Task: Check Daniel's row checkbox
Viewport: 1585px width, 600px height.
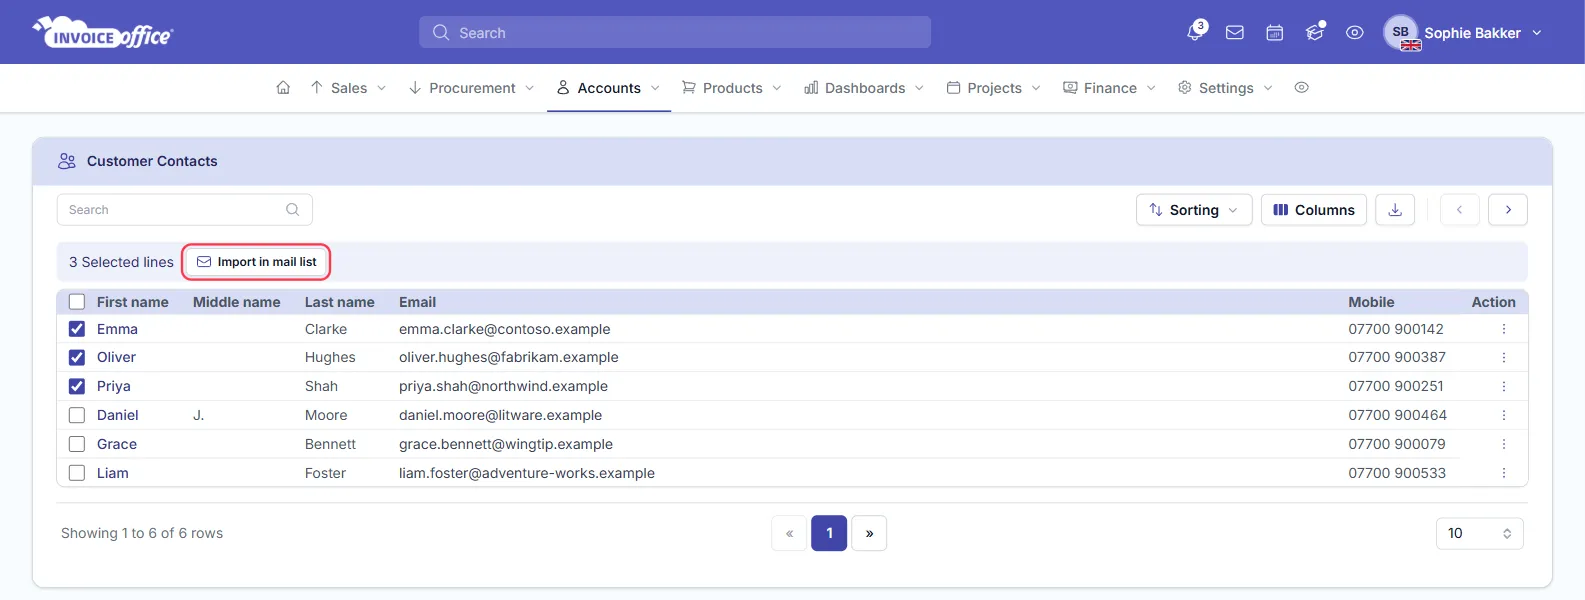Action: click(x=77, y=415)
